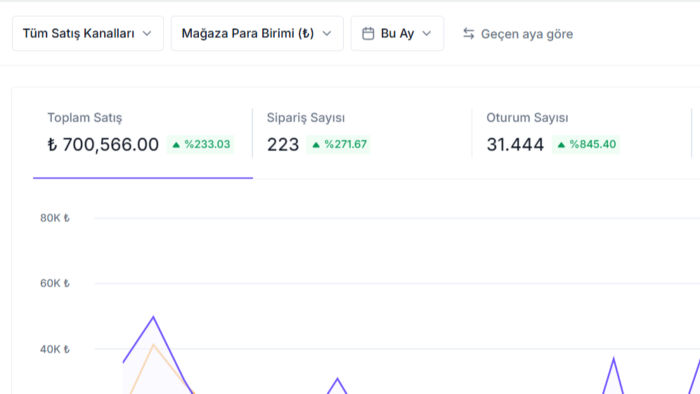Screen dimensions: 700x394
Task: Click the 80K ₺ axis label
Action: 55,218
